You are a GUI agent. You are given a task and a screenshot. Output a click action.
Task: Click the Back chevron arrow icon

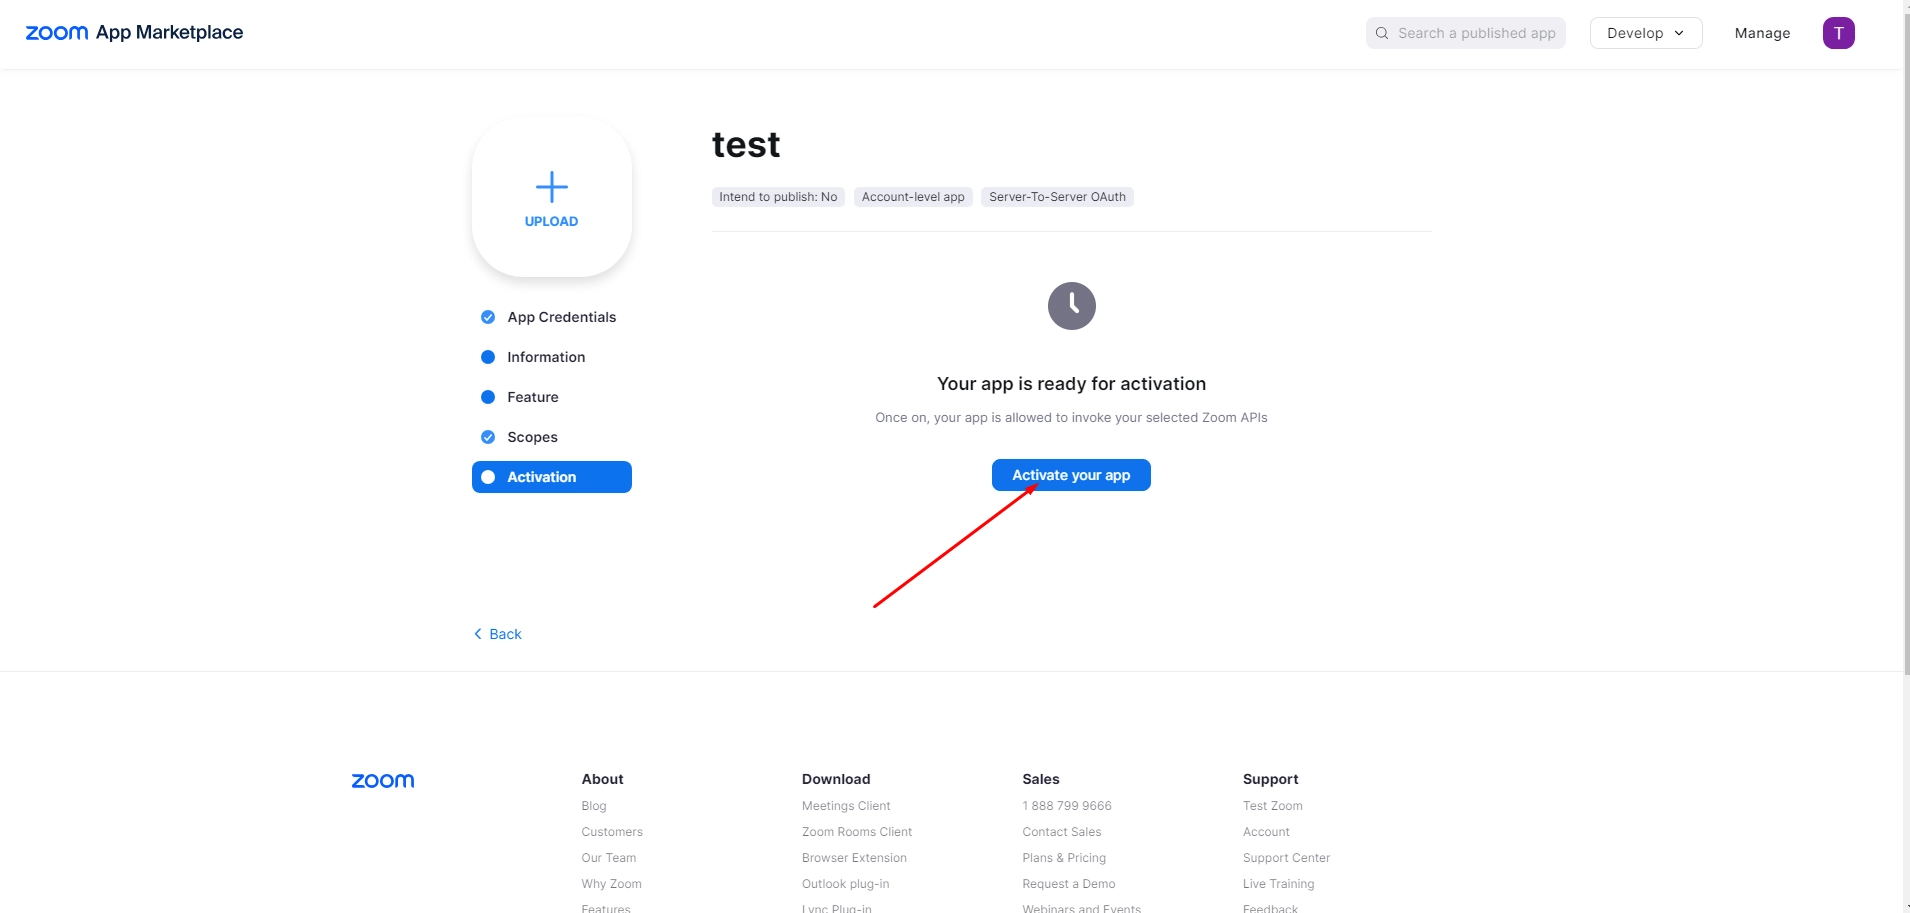(x=478, y=634)
